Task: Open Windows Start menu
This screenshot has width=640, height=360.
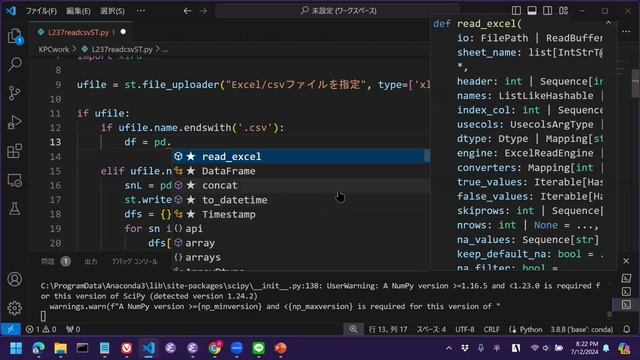Action: 16,348
